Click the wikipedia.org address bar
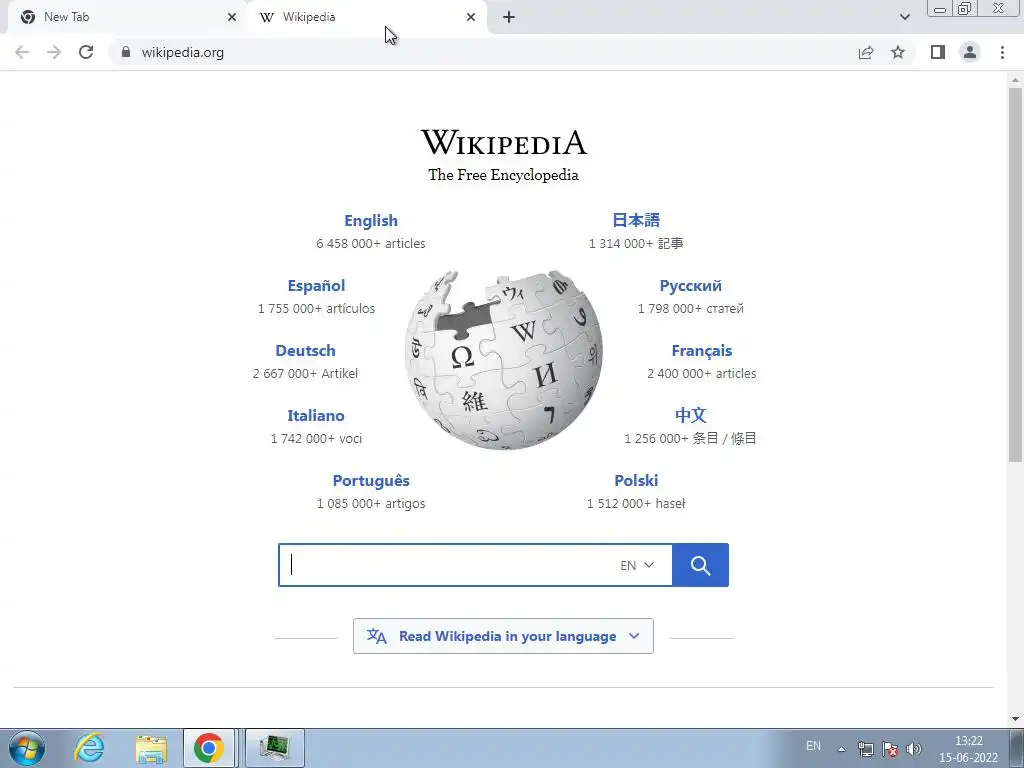The height and width of the screenshot is (768, 1024). 483,52
